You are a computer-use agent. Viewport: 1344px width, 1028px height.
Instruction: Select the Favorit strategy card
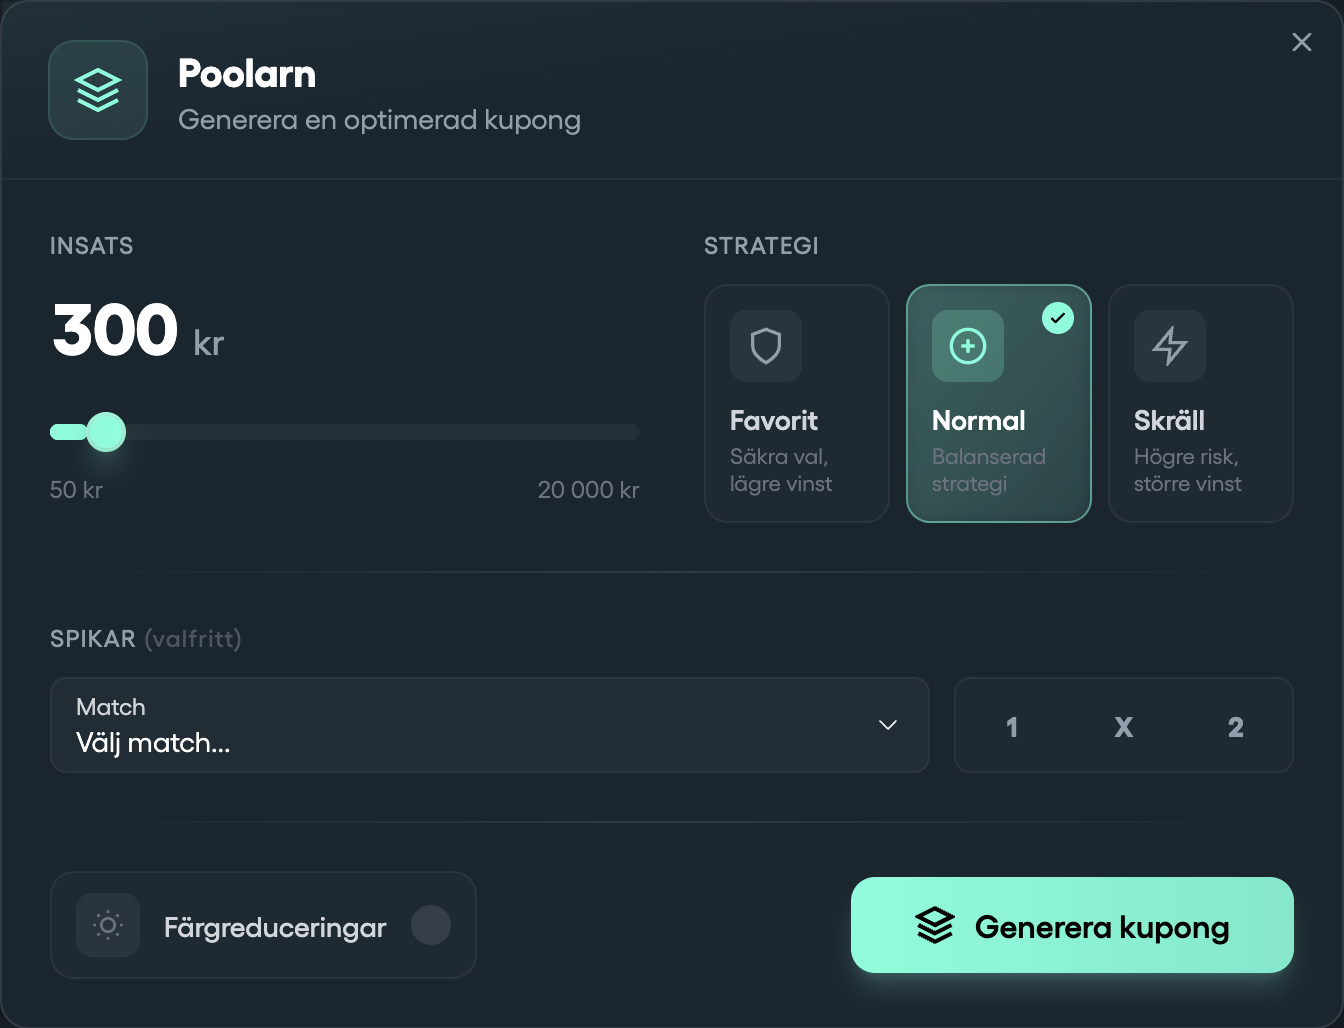point(796,403)
